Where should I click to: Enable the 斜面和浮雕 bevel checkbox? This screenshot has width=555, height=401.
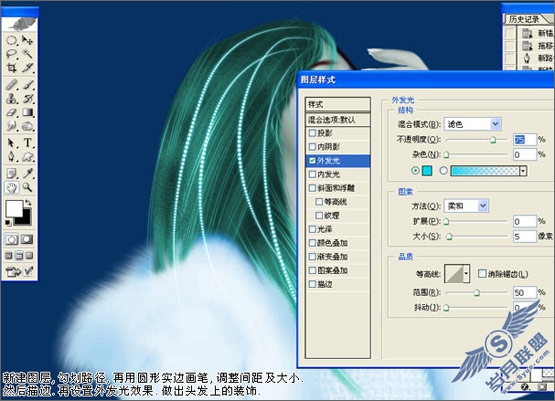312,188
